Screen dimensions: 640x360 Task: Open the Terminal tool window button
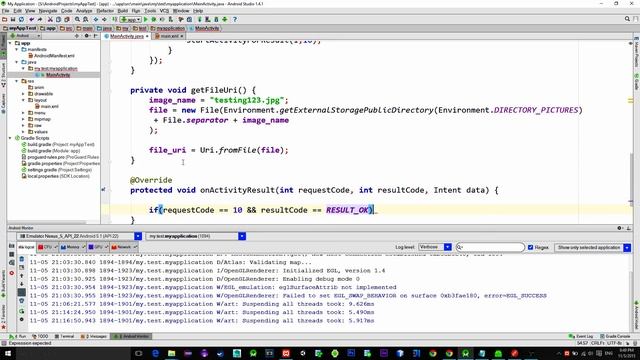tap(64, 336)
